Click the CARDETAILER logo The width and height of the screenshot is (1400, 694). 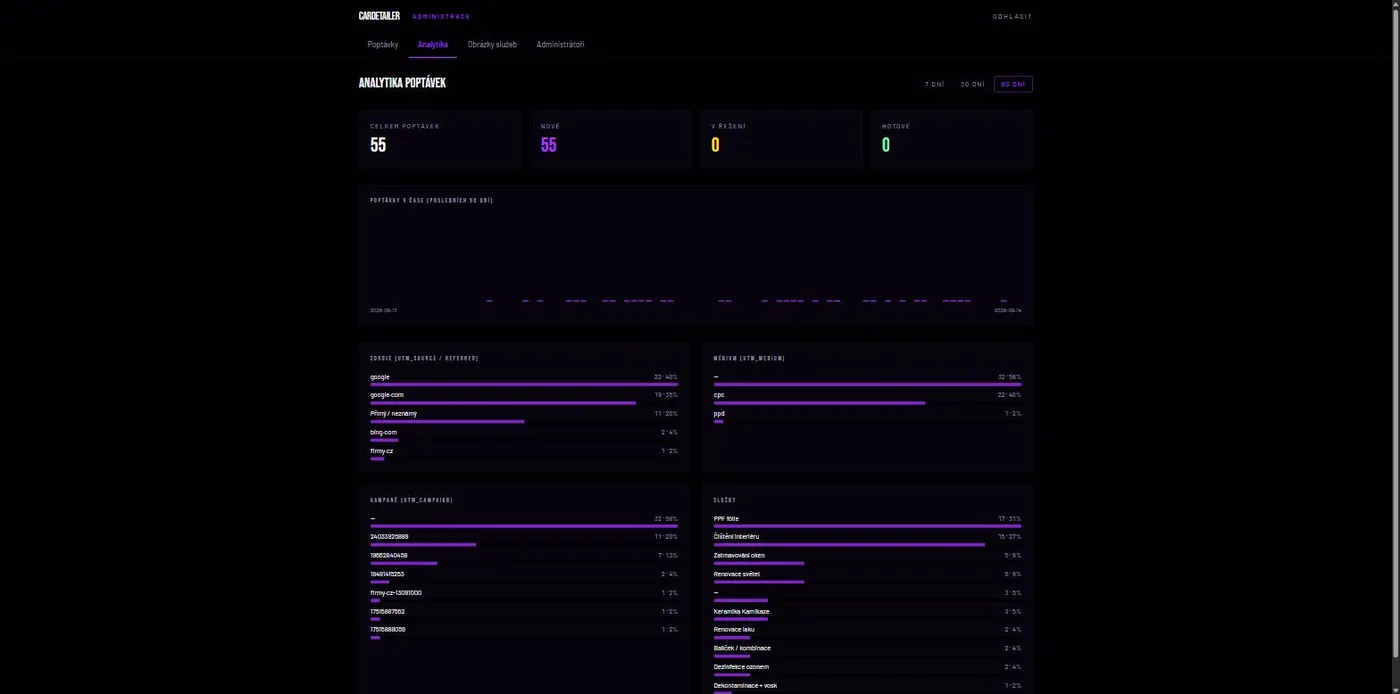(379, 16)
